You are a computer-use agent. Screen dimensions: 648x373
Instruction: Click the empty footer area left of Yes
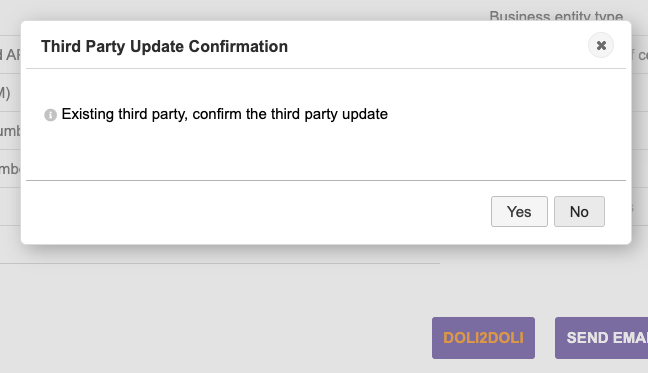coord(258,211)
